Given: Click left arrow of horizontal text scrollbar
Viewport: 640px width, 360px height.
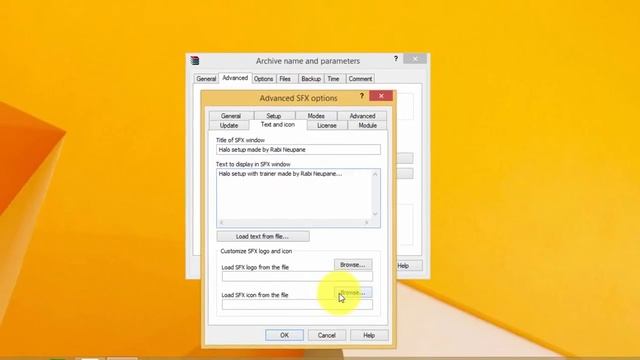Looking at the screenshot, I should pos(221,222).
